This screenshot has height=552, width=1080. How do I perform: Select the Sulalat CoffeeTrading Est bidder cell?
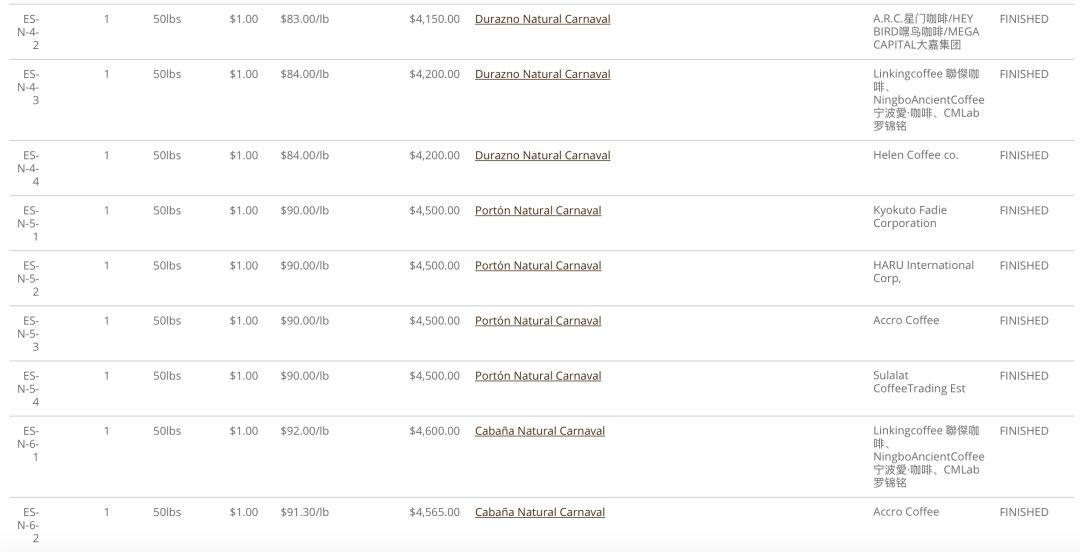pos(919,382)
